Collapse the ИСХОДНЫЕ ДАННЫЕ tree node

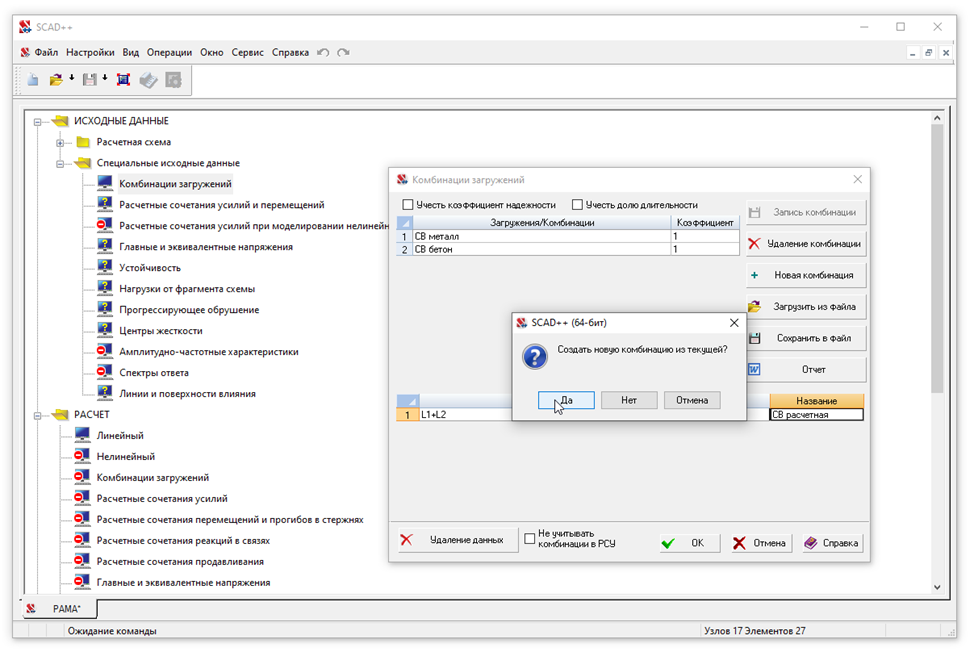click(37, 122)
